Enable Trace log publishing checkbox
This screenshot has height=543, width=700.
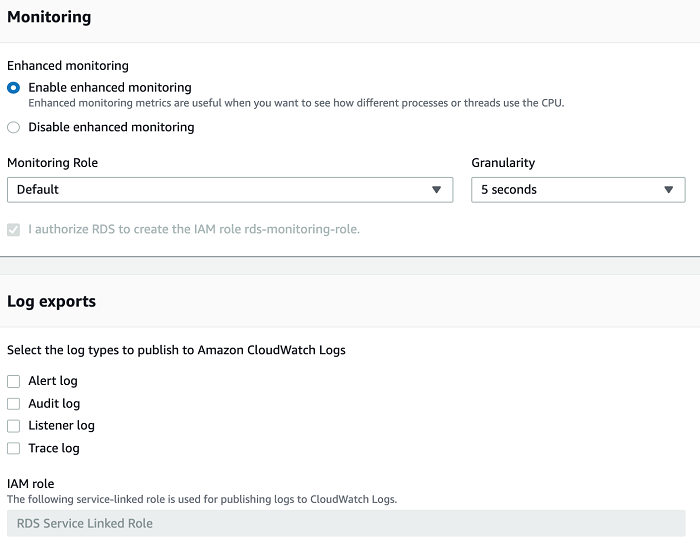[x=13, y=448]
